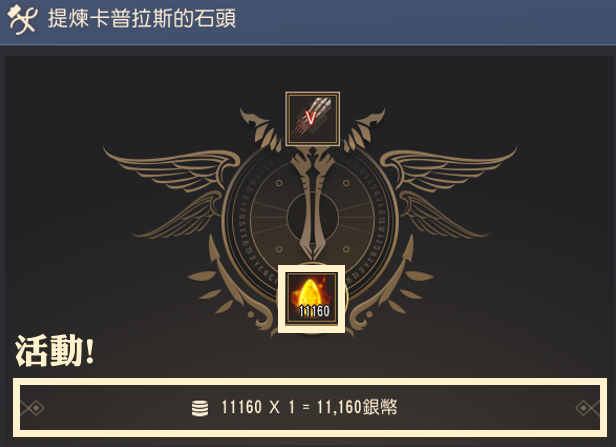
Task: Click the small feather ornament right of glove slot
Action: coord(364,130)
